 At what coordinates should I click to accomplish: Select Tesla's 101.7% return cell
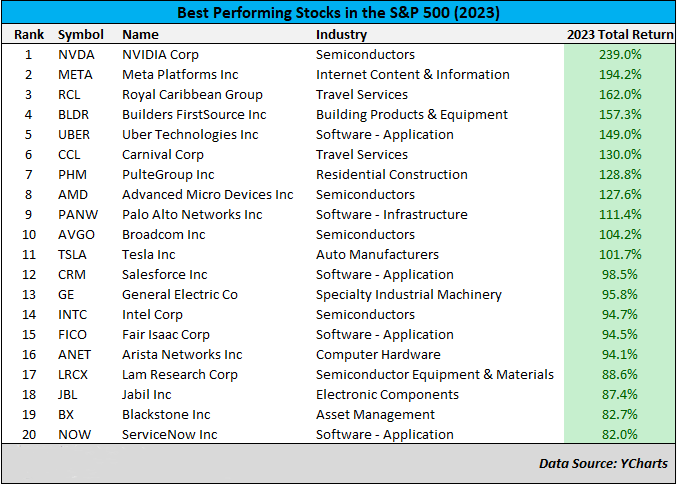[618, 255]
